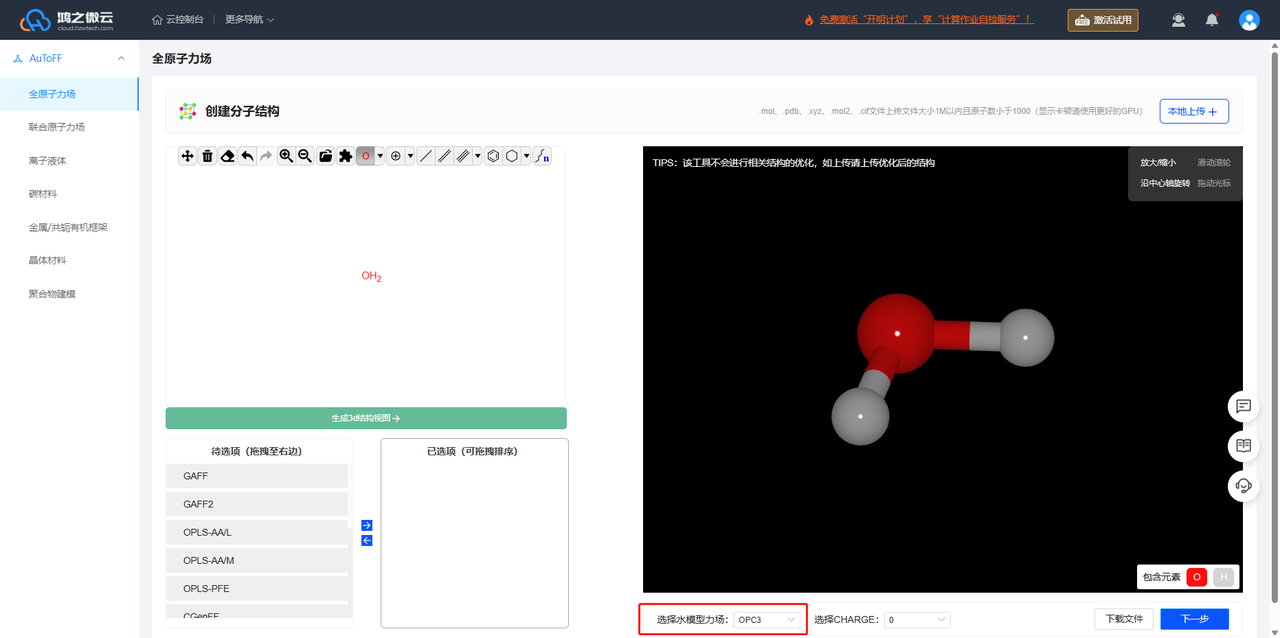This screenshot has height=638, width=1280.
Task: Zoom out on the sketch canvas
Action: click(305, 156)
